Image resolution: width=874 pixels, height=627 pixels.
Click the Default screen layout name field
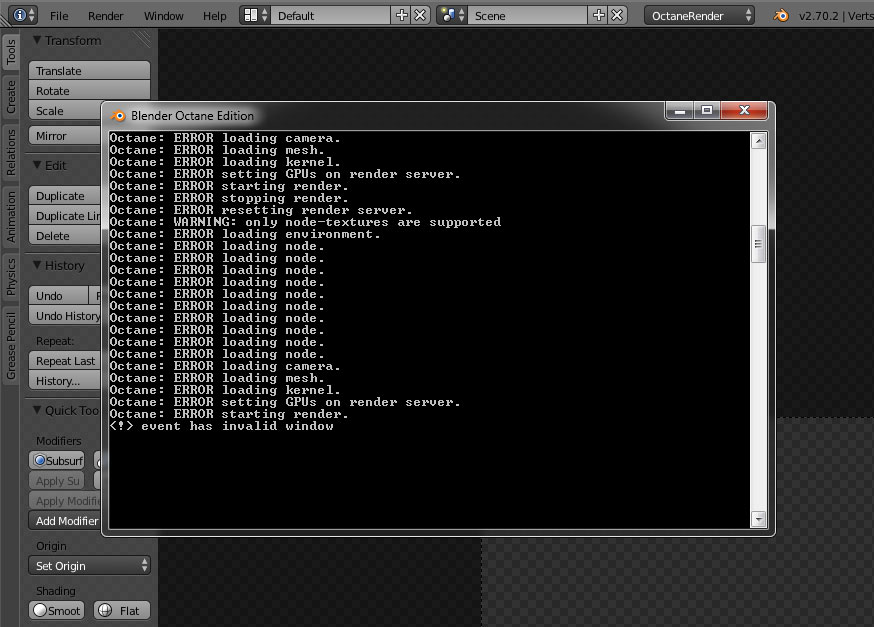coord(331,16)
